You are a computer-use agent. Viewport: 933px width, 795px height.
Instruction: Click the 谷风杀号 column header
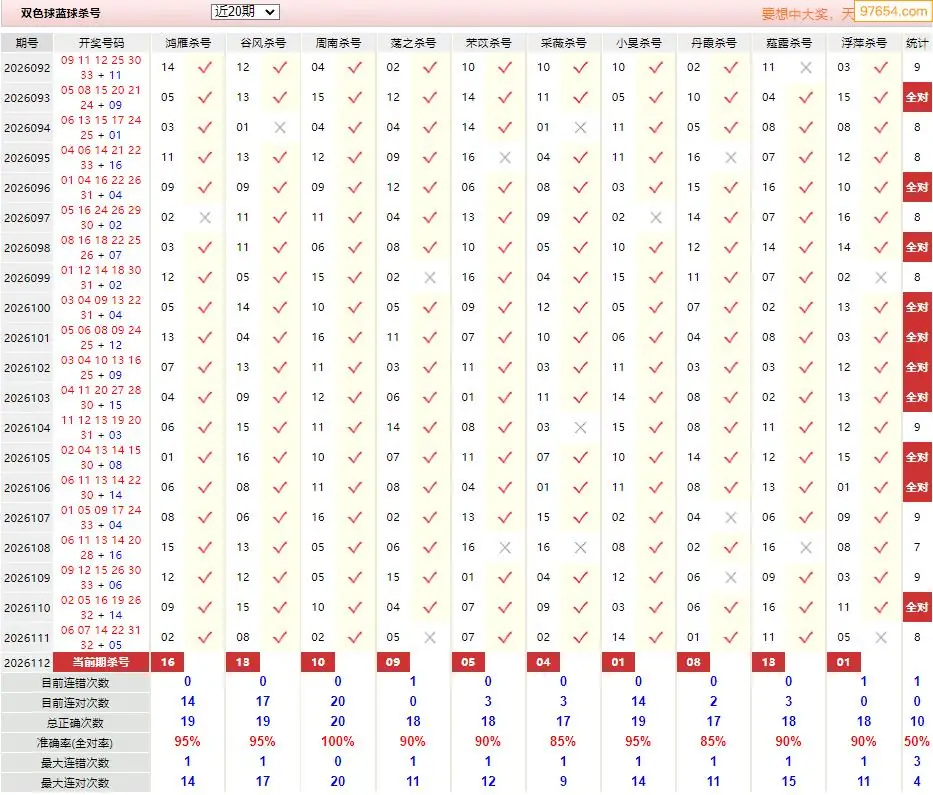tap(263, 43)
